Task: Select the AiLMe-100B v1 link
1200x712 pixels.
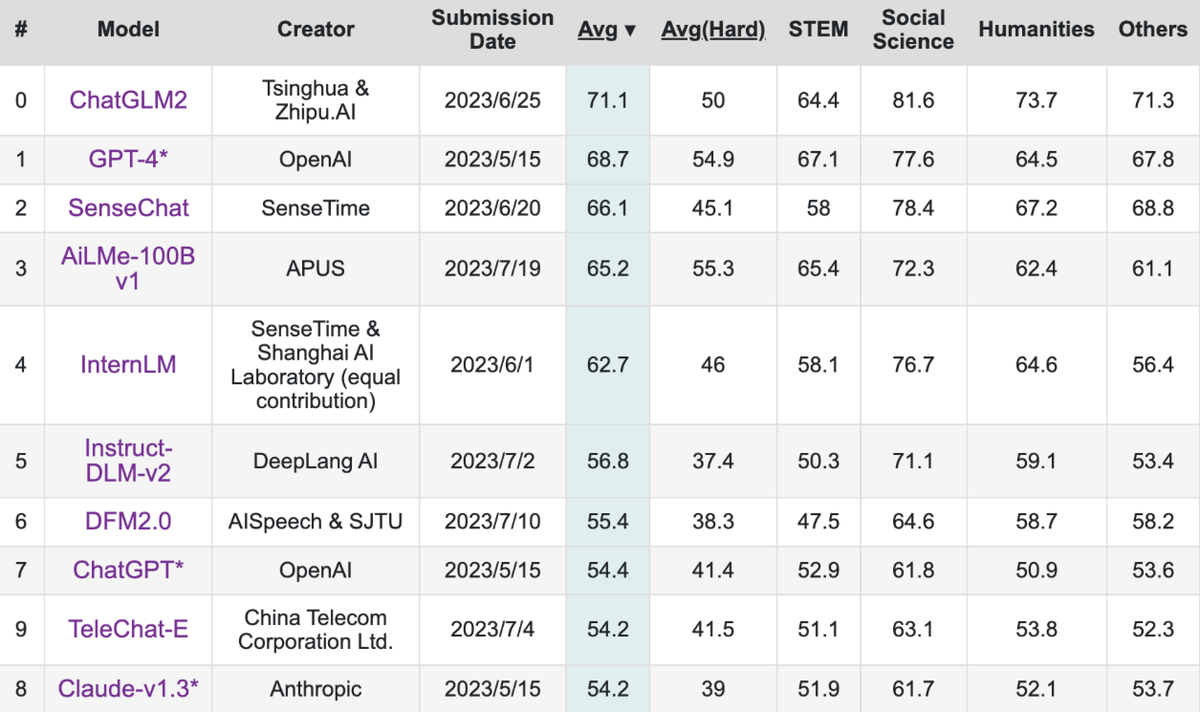Action: [128, 268]
